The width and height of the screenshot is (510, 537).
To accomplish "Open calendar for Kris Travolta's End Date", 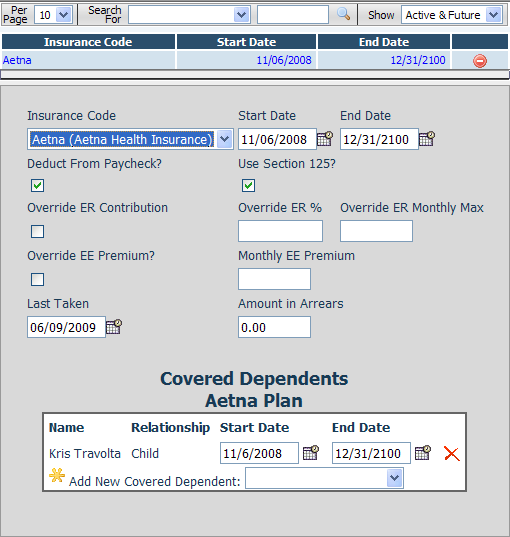I will tap(423, 453).
